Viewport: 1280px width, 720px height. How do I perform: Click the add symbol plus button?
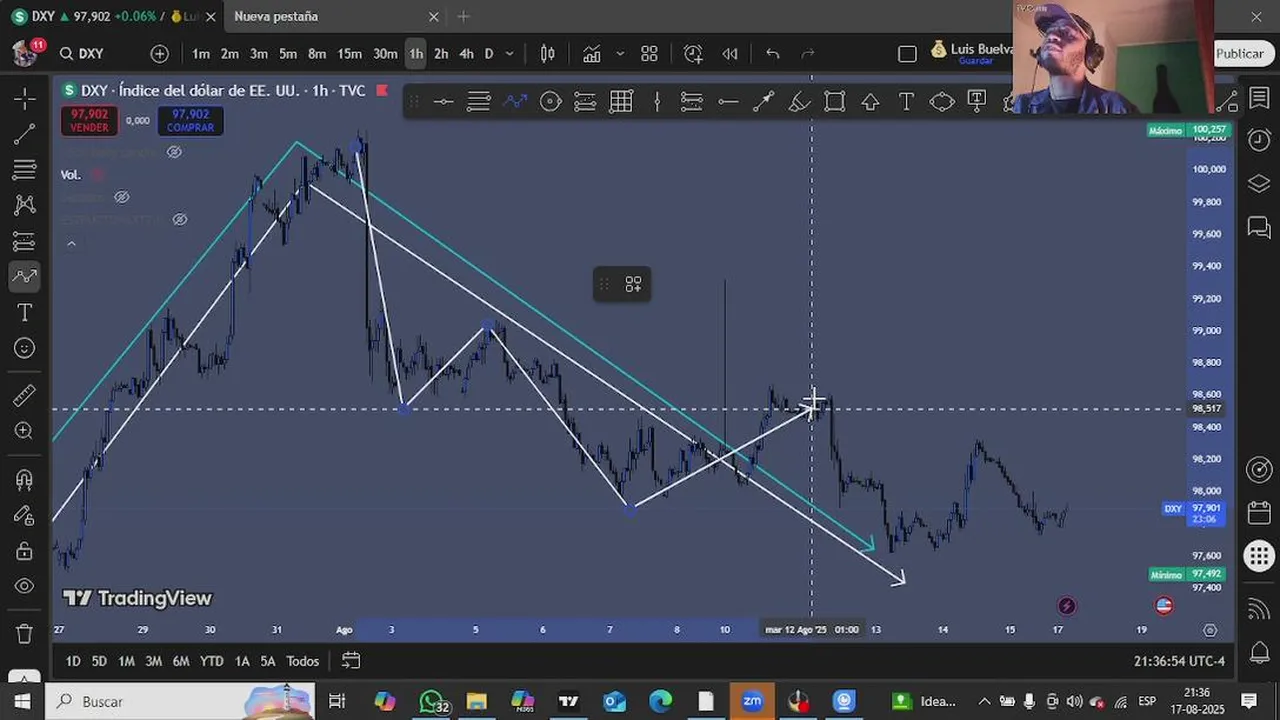pos(160,54)
